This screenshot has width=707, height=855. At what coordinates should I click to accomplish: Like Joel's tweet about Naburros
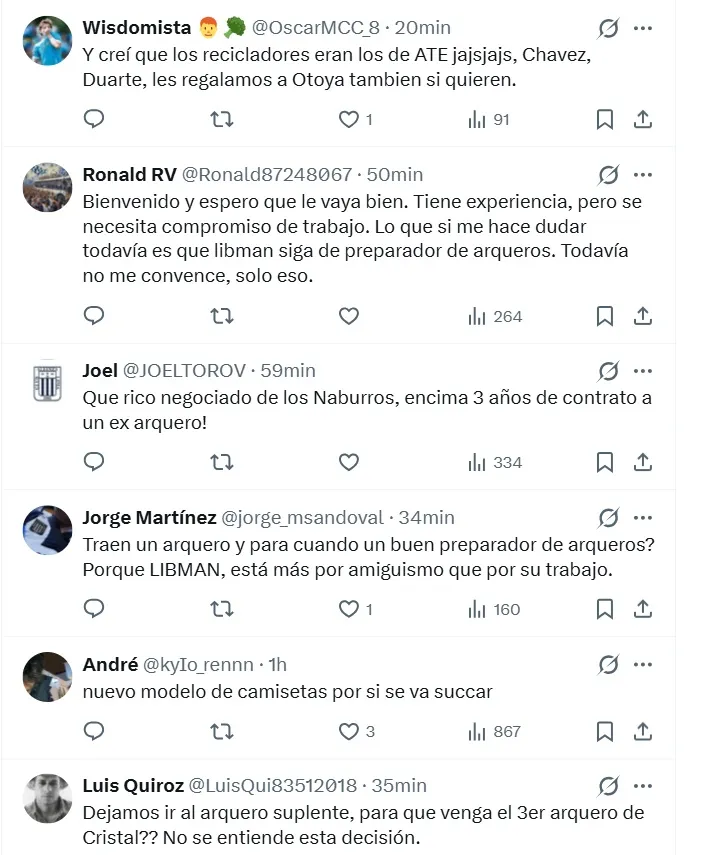click(348, 462)
